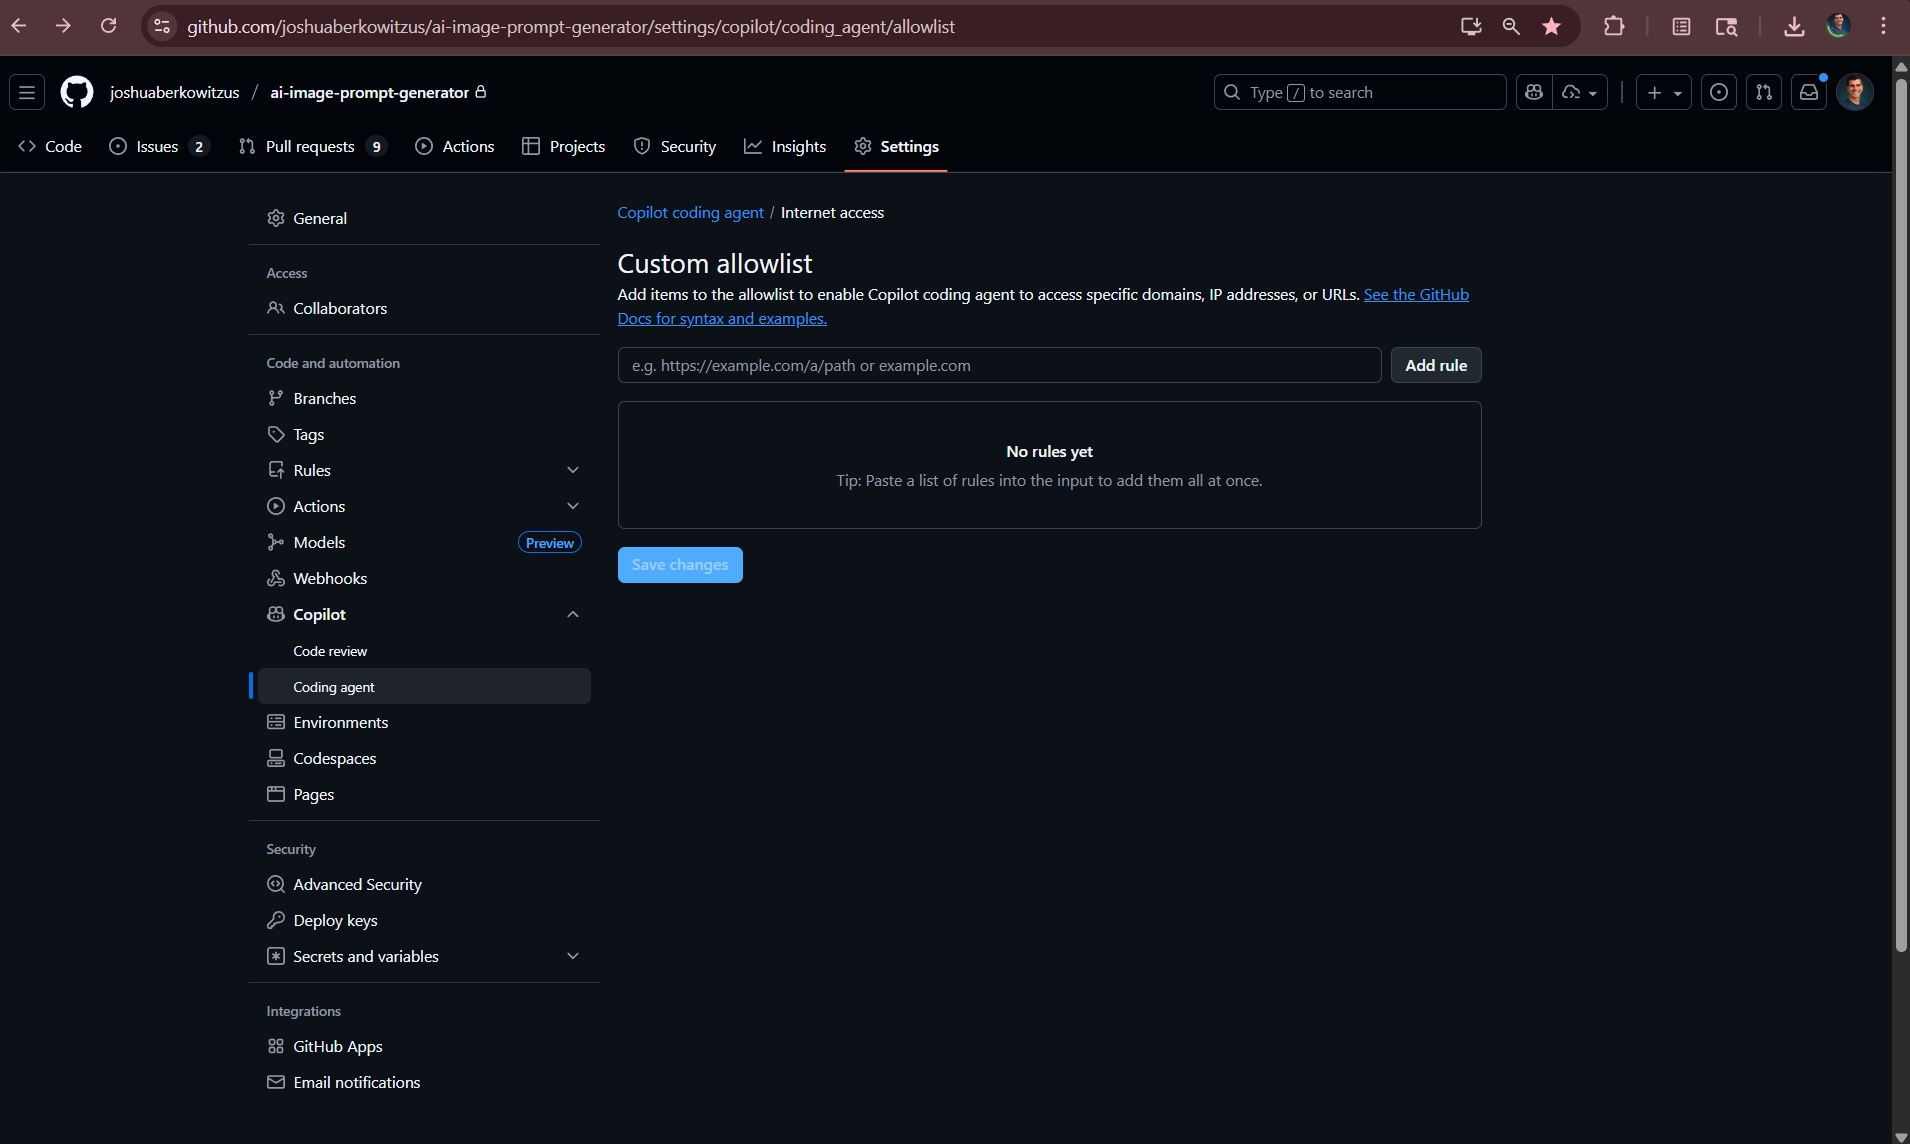Click the Add rule button
This screenshot has width=1910, height=1144.
tap(1435, 365)
